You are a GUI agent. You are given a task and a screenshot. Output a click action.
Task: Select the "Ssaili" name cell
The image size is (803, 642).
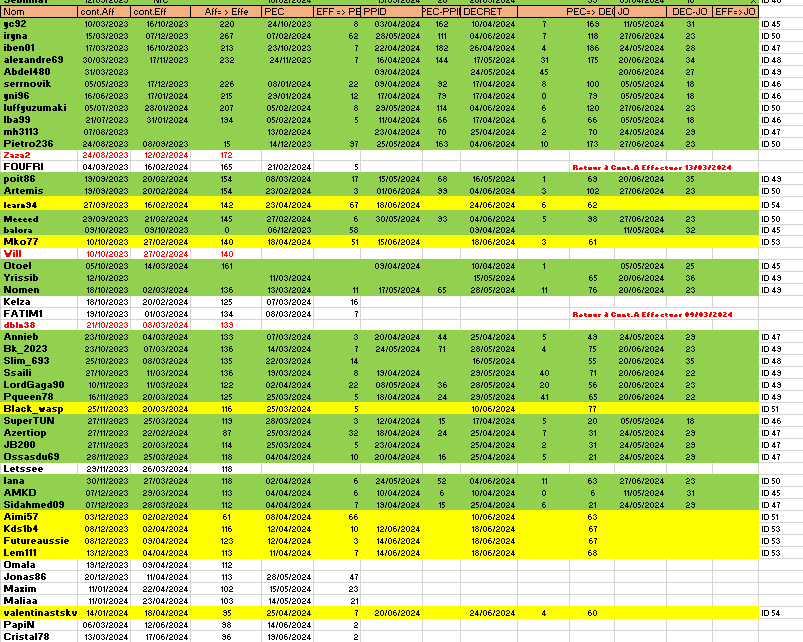(x=39, y=373)
